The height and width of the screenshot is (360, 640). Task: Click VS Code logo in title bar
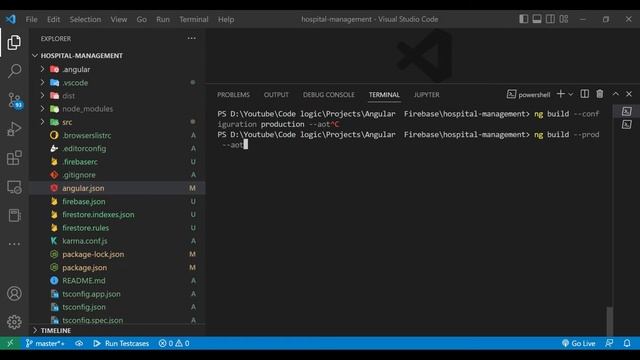[x=11, y=19]
